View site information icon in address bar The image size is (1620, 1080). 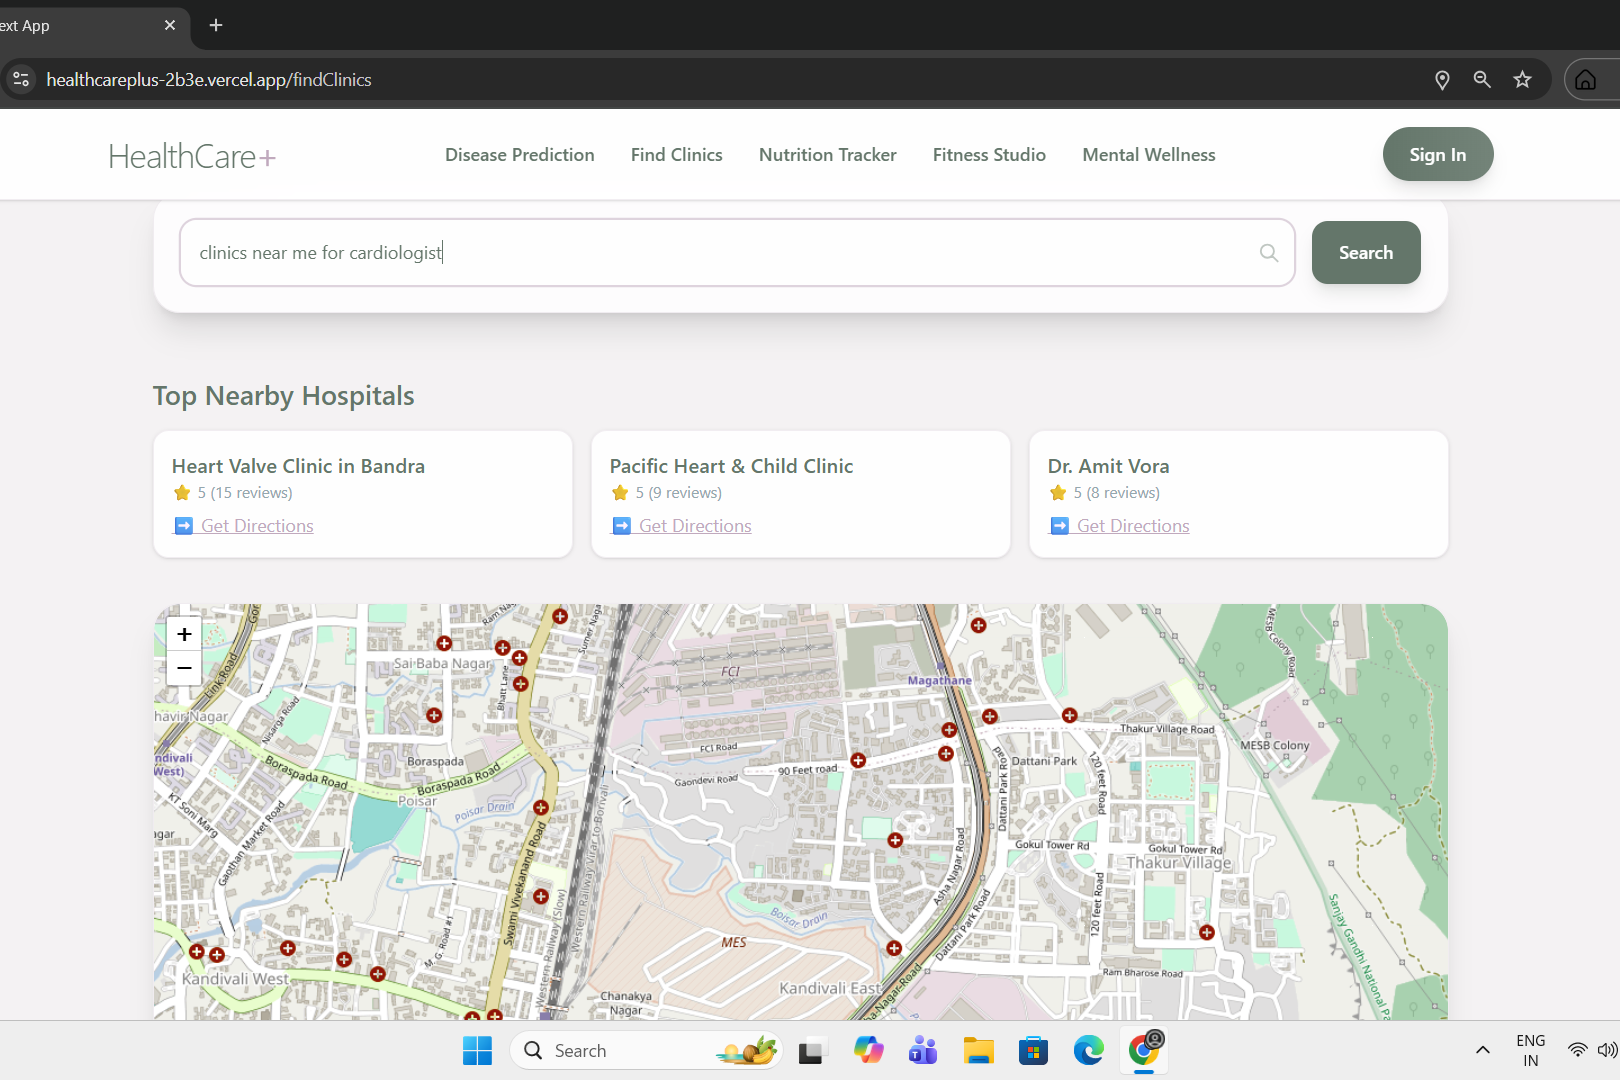click(x=20, y=80)
